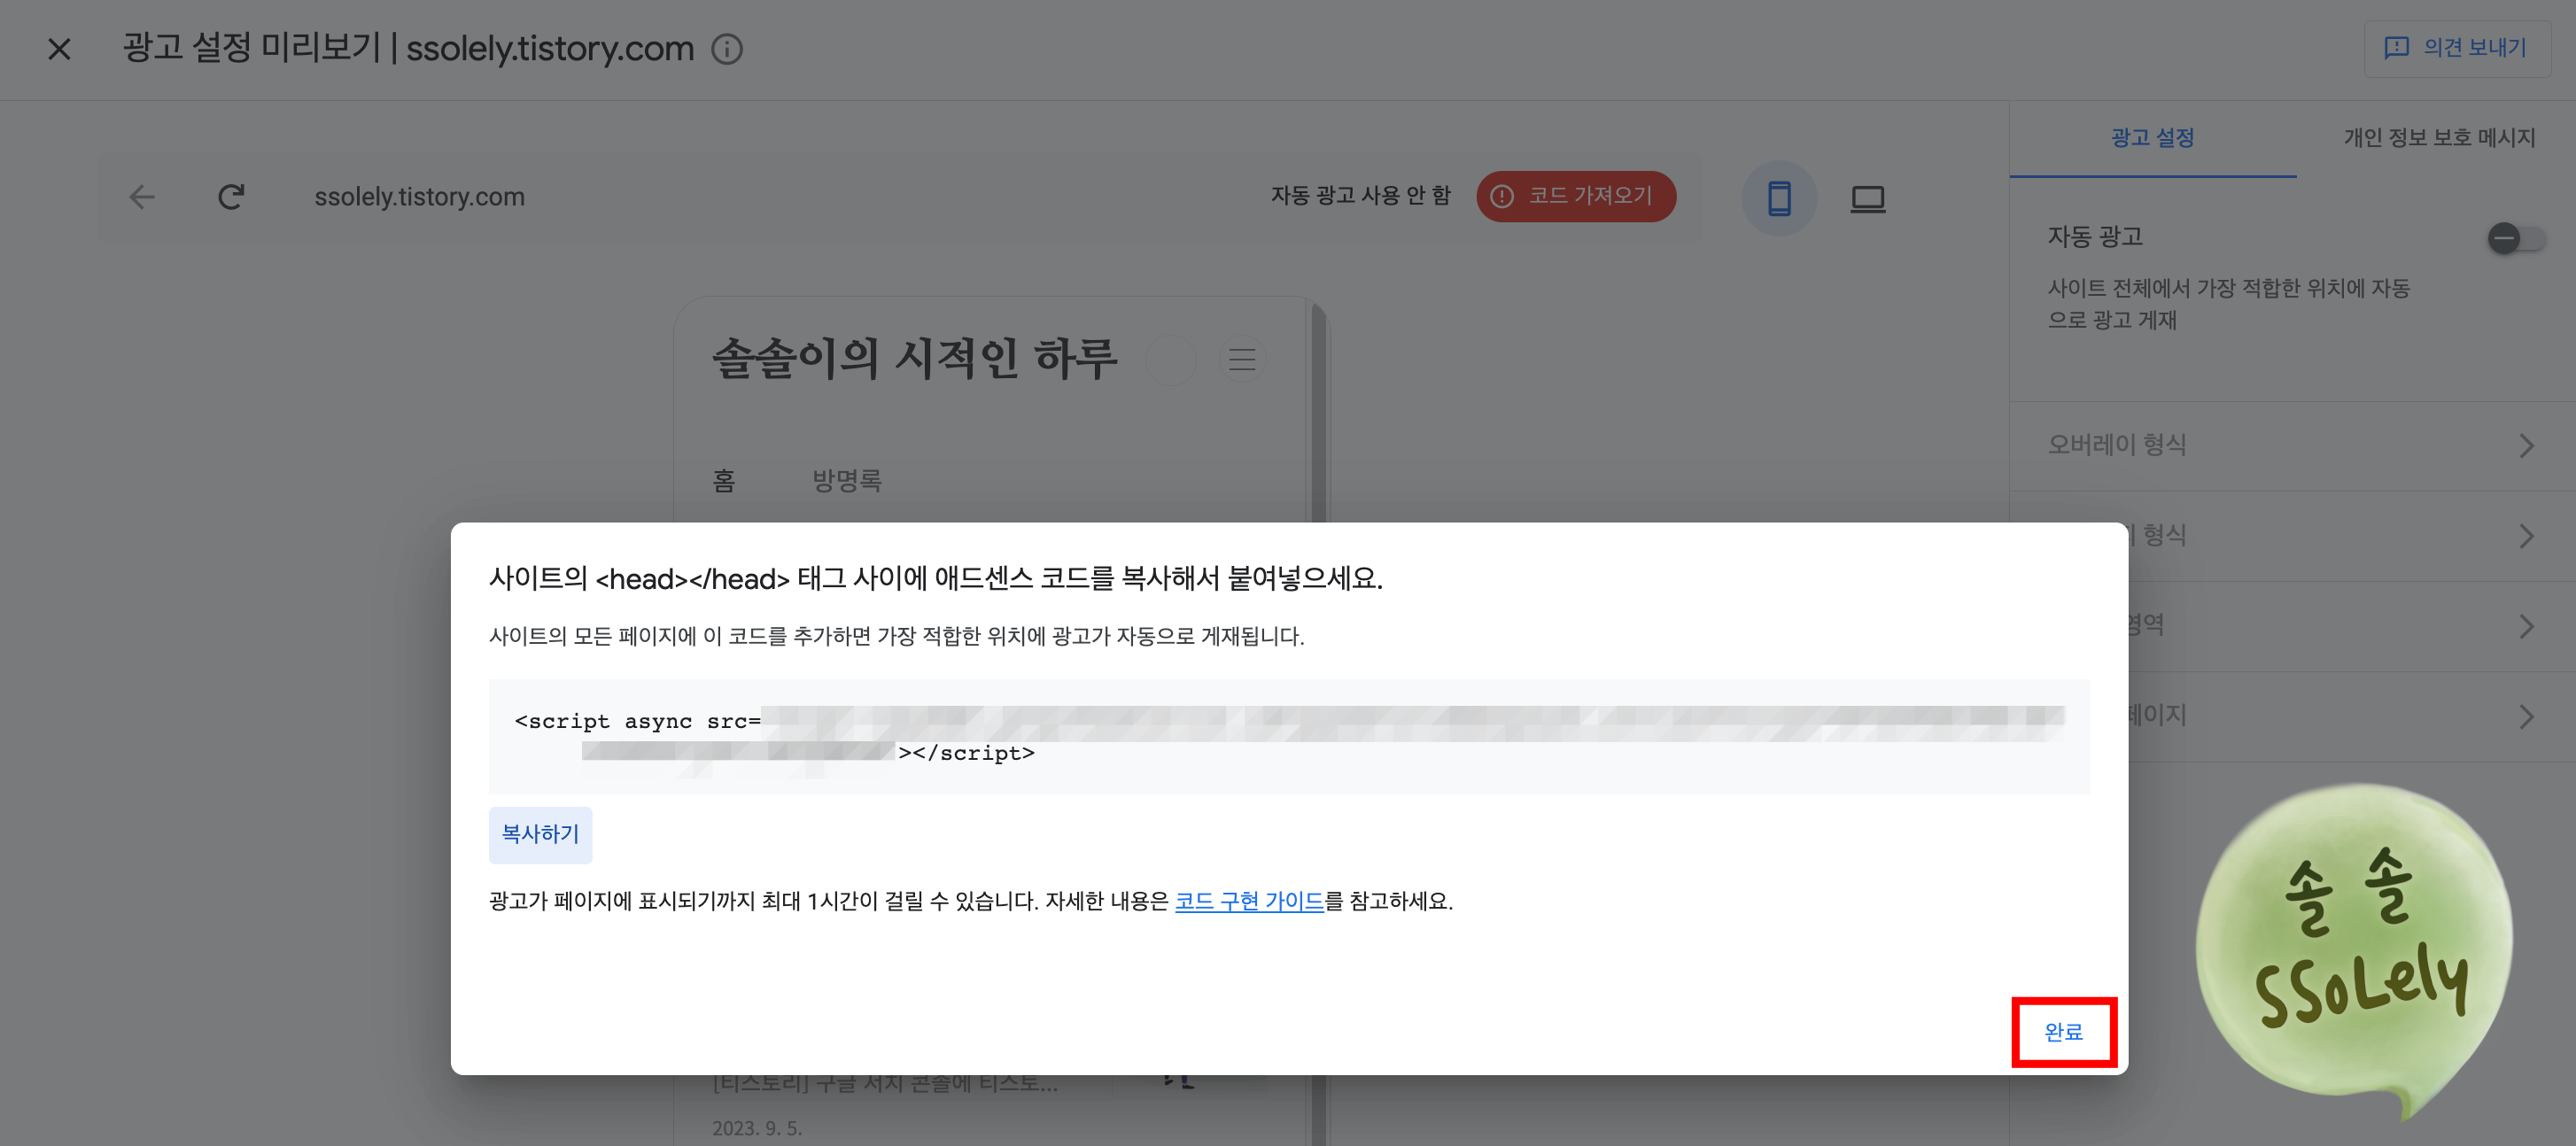The width and height of the screenshot is (2576, 1146).
Task: Expand the second 형식 section chevron
Action: tap(2526, 537)
